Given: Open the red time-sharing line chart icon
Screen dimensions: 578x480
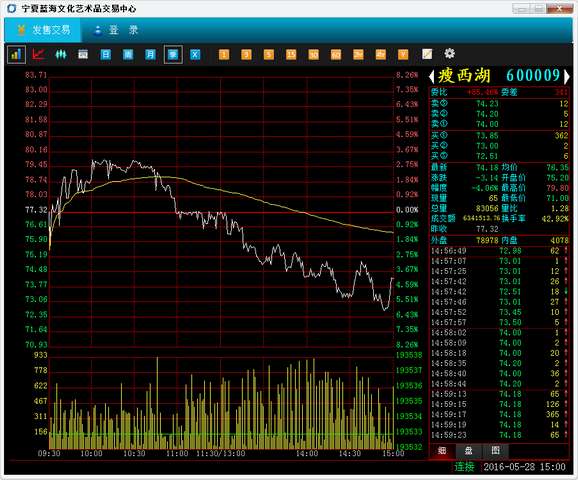Looking at the screenshot, I should click(38, 55).
